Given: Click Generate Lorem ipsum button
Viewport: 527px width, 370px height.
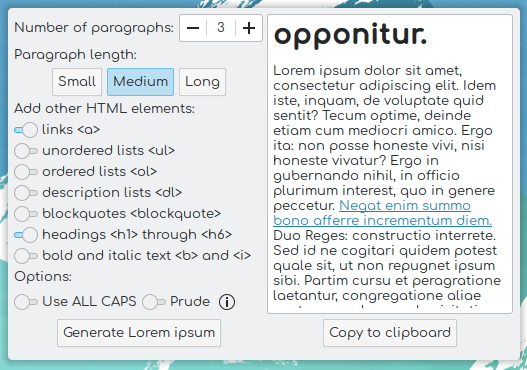Looking at the screenshot, I should 139,333.
